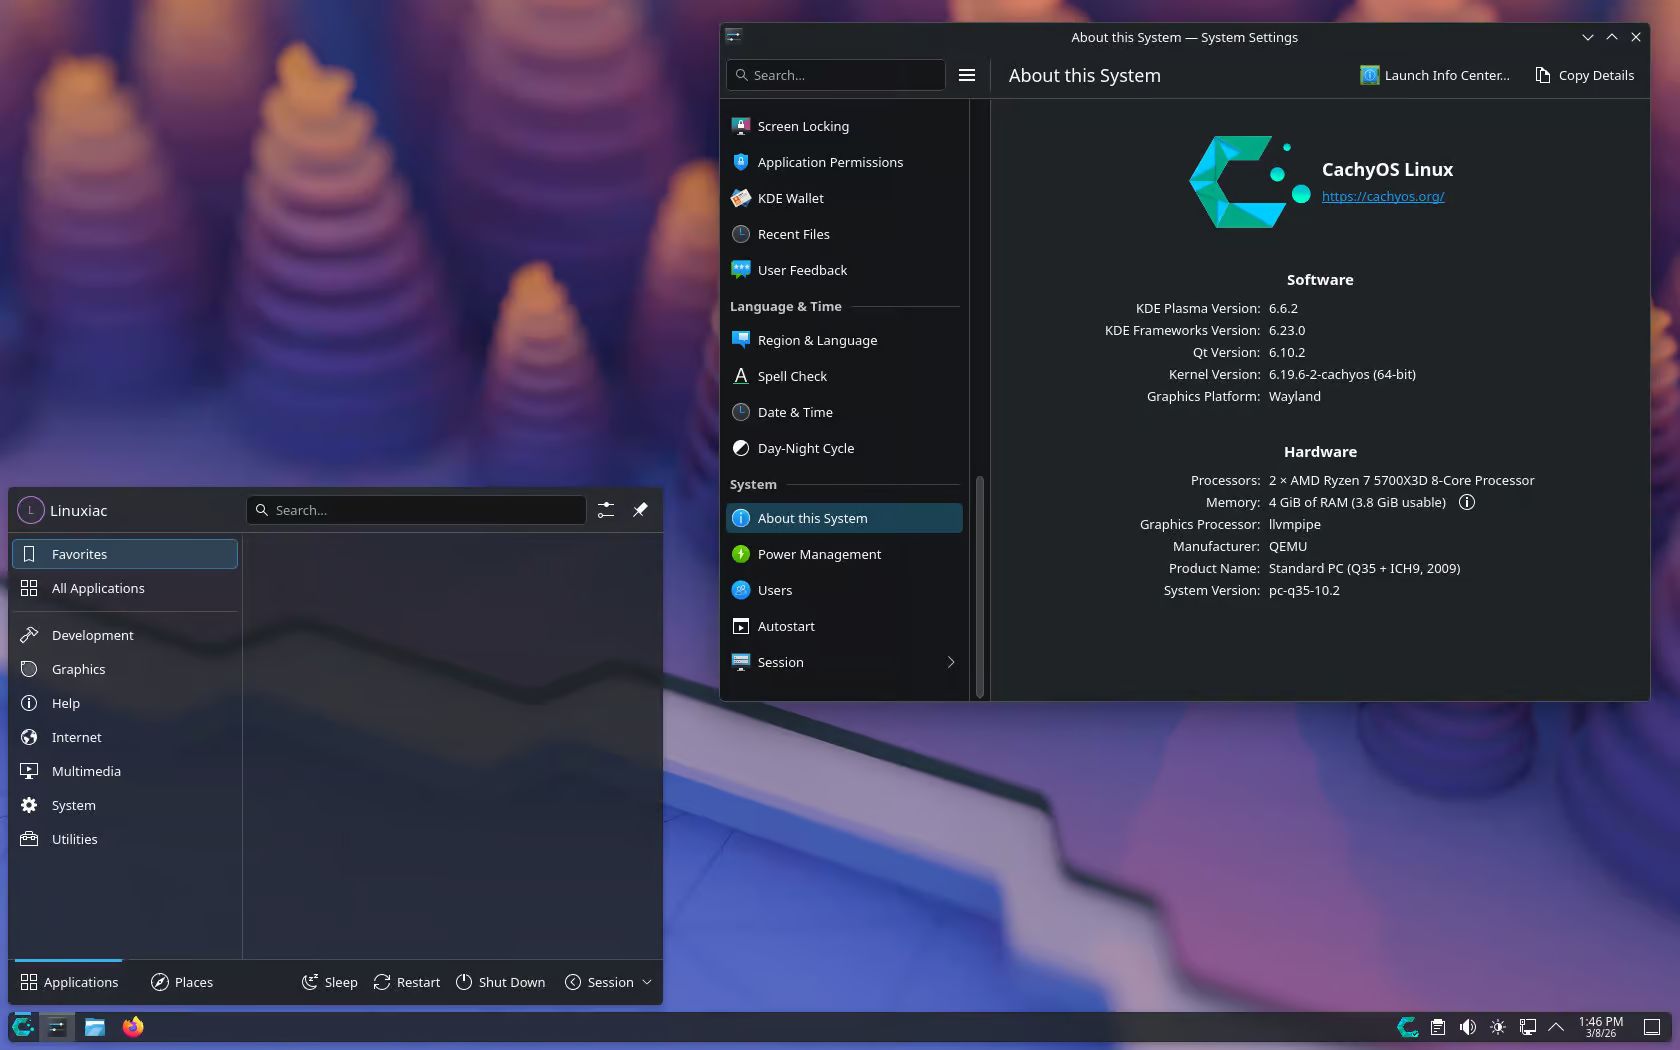Select the All Applications category
Screen dimensions: 1680x1050
pos(98,588)
